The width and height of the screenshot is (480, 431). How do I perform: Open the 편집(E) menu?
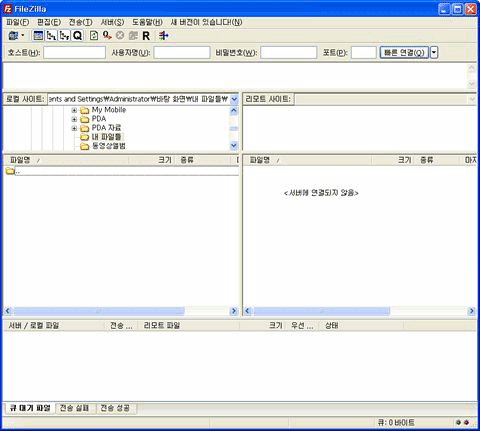[49, 22]
